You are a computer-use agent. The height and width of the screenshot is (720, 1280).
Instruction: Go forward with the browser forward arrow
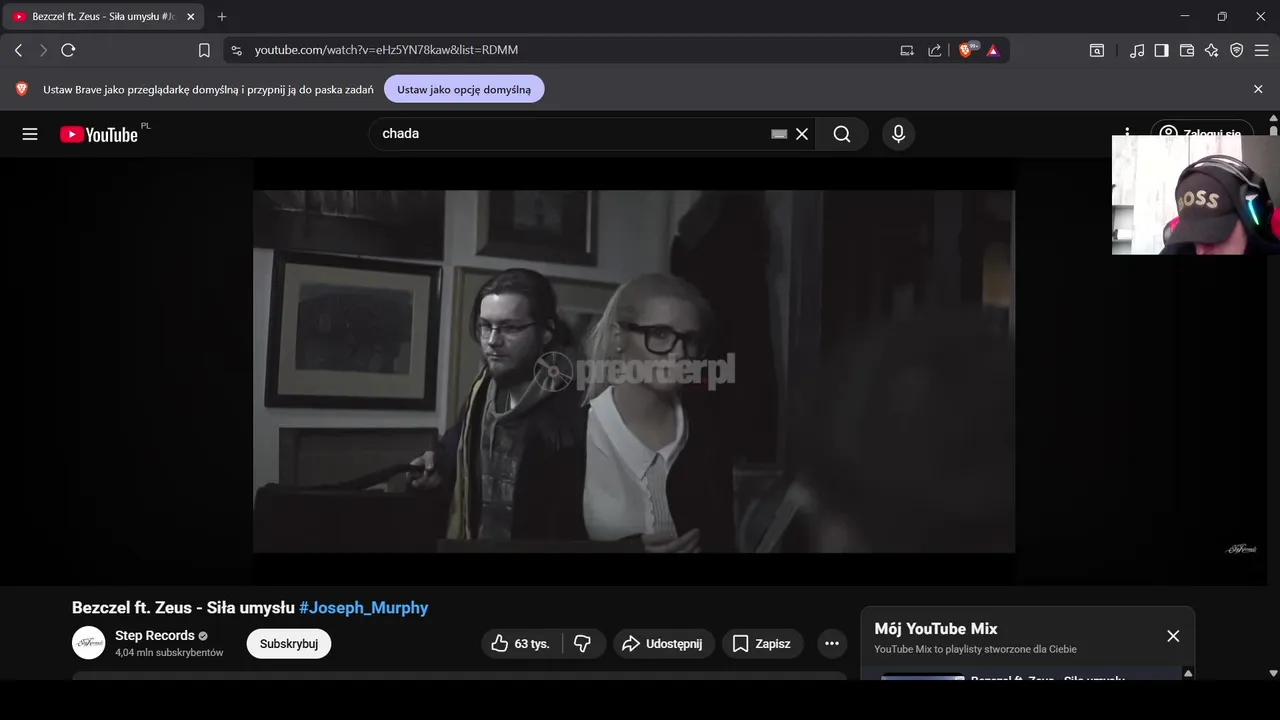43,50
